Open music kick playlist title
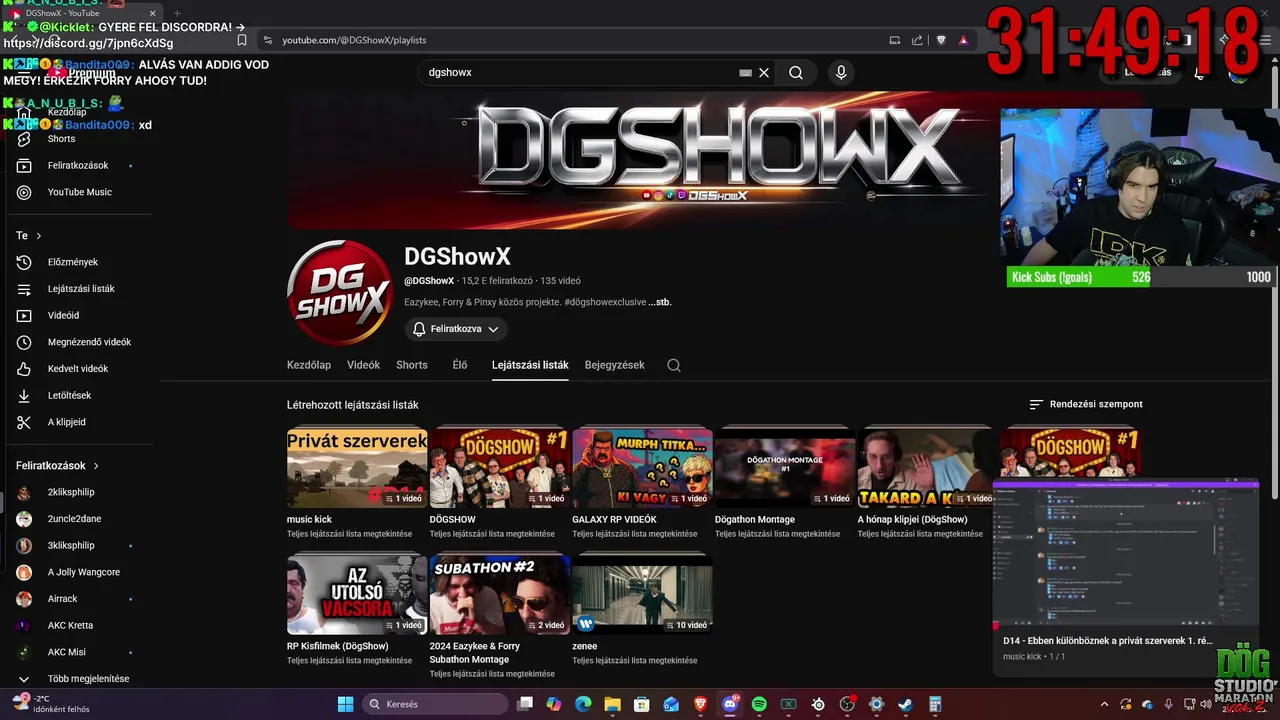This screenshot has height=720, width=1280. pos(309,519)
